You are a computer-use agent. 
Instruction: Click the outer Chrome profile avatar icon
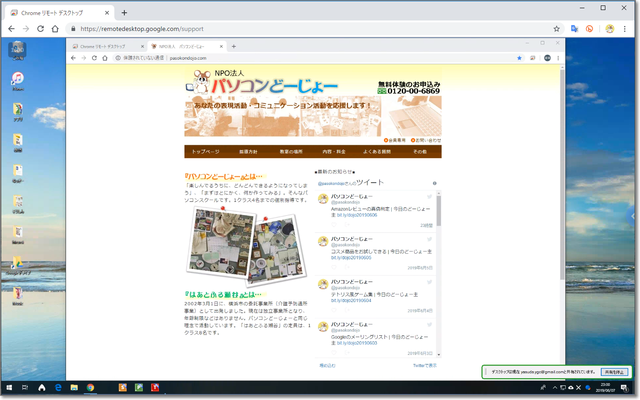[x=610, y=29]
